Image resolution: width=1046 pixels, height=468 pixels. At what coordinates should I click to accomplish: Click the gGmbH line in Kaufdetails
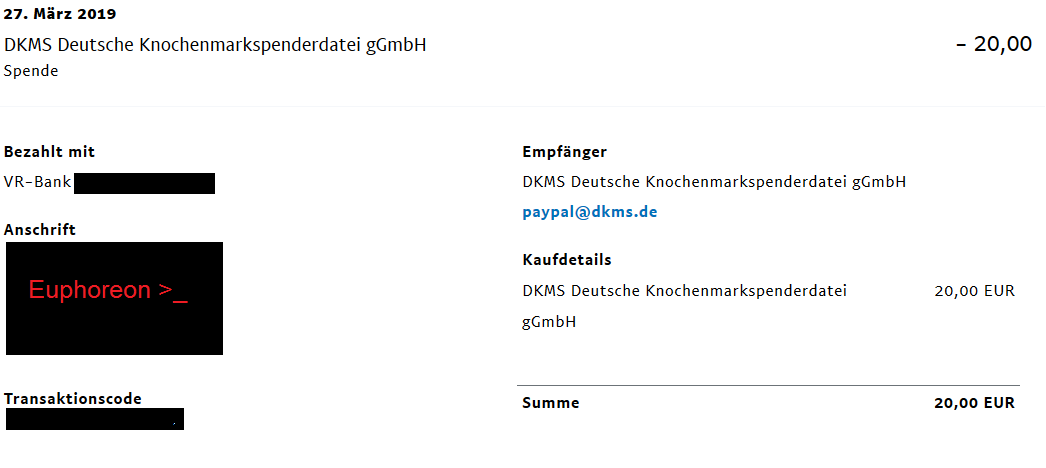[549, 323]
